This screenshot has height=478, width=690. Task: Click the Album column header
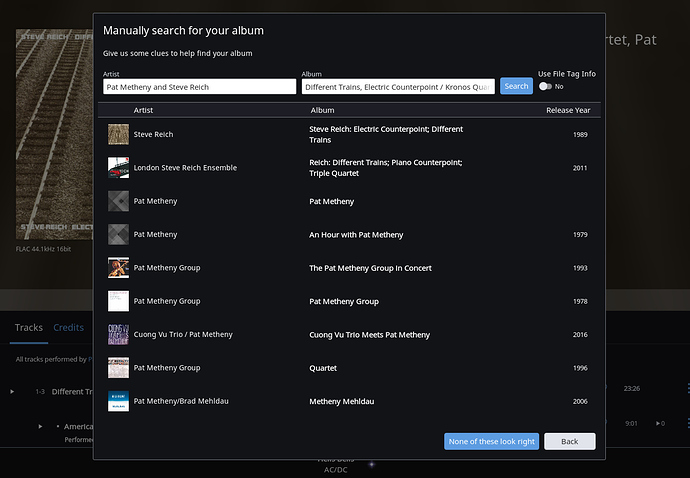pyautogui.click(x=322, y=110)
